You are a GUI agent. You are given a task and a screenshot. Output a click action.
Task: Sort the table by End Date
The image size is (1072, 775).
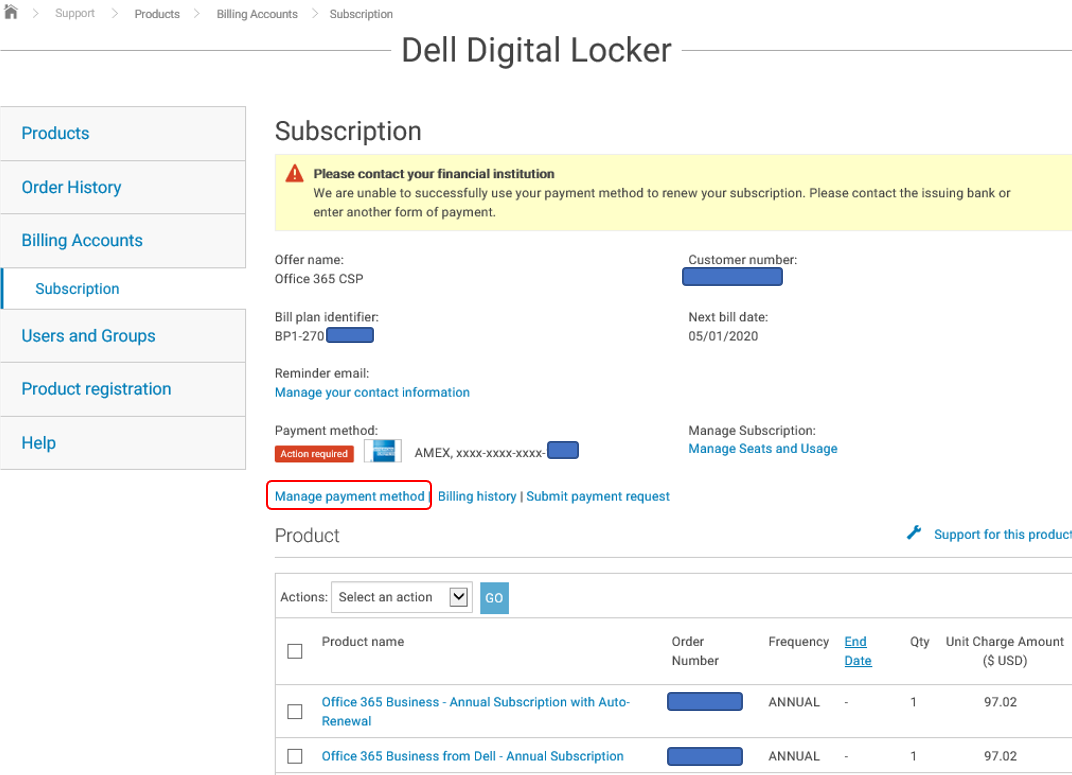857,650
